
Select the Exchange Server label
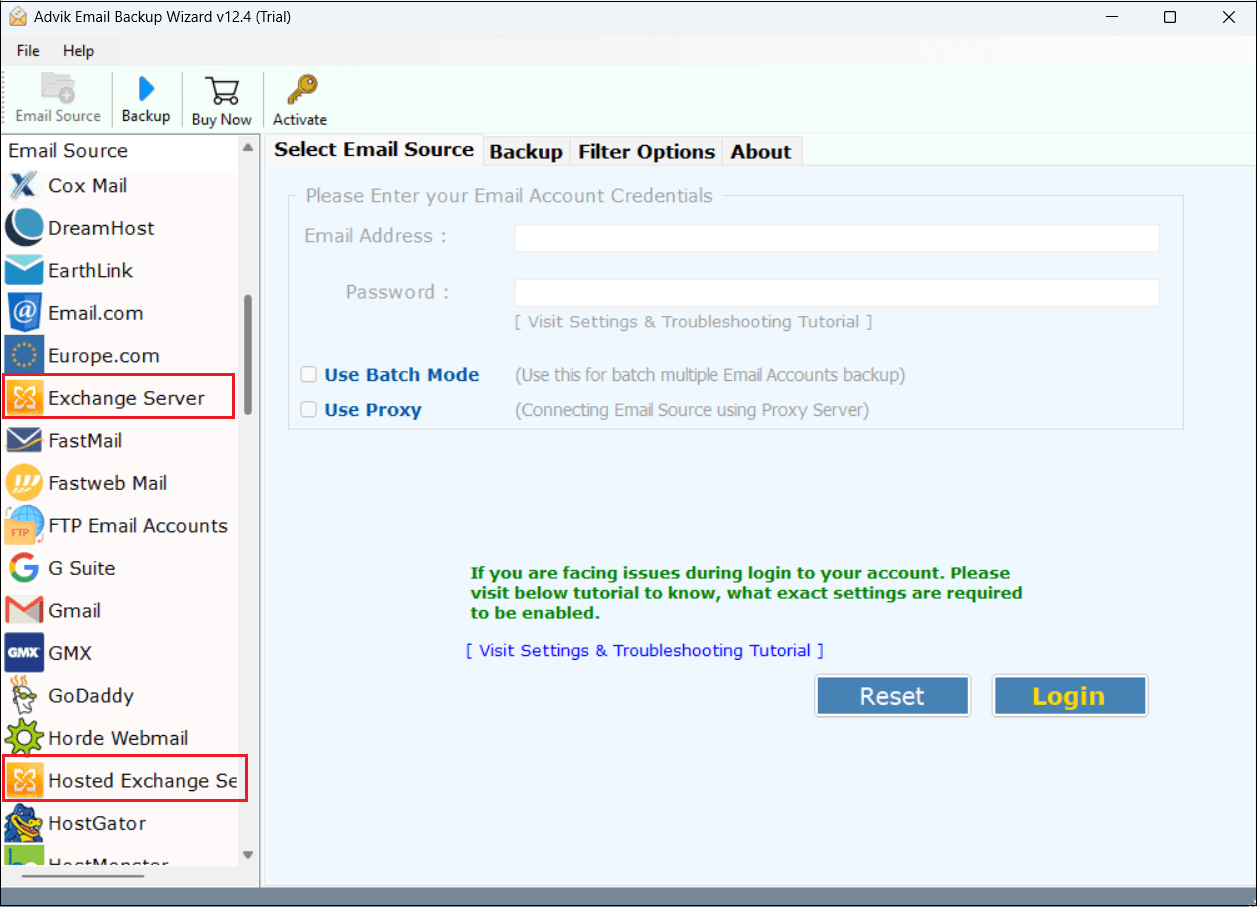coord(126,398)
